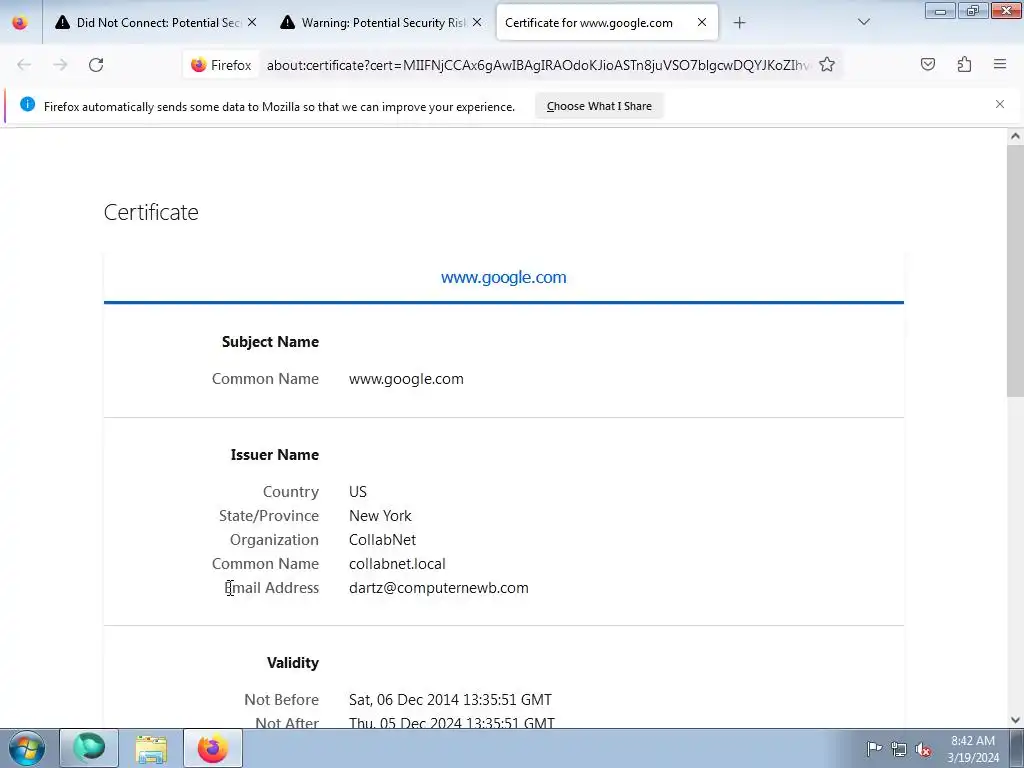Click scrollbar up arrow
Screen dimensions: 1024x768
click(x=1015, y=136)
